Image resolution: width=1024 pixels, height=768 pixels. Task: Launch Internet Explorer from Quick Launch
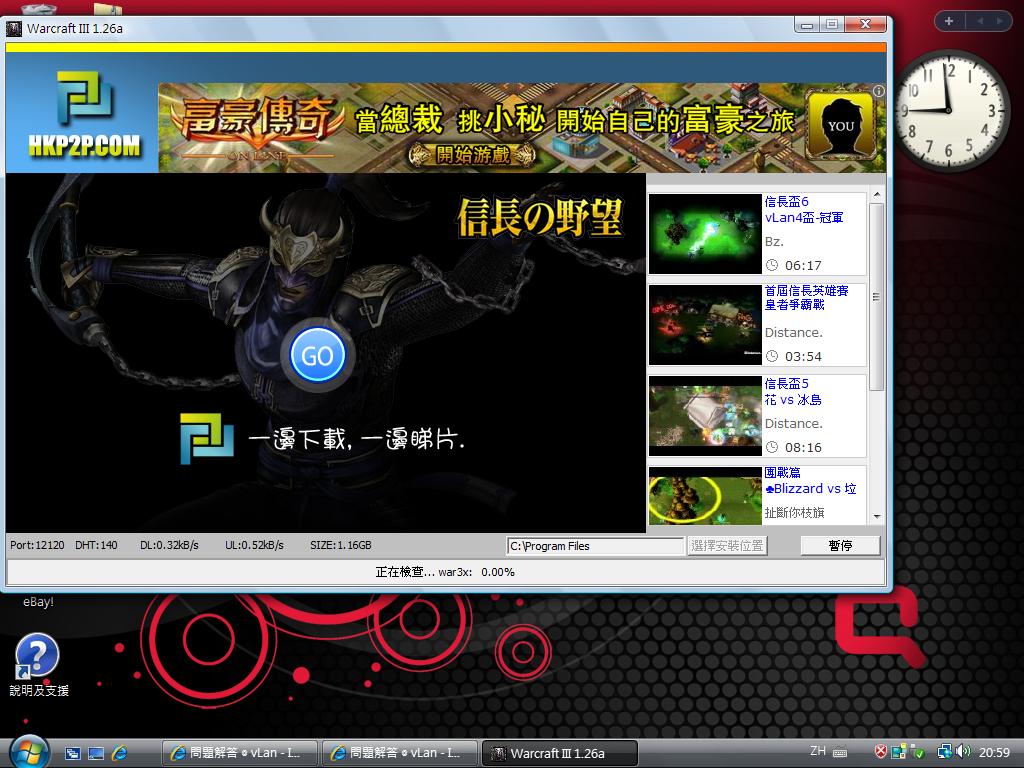click(x=120, y=752)
